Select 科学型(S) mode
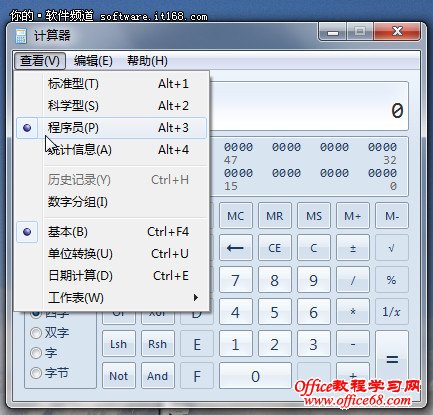Screen dimensions: 433x415 (x=112, y=106)
